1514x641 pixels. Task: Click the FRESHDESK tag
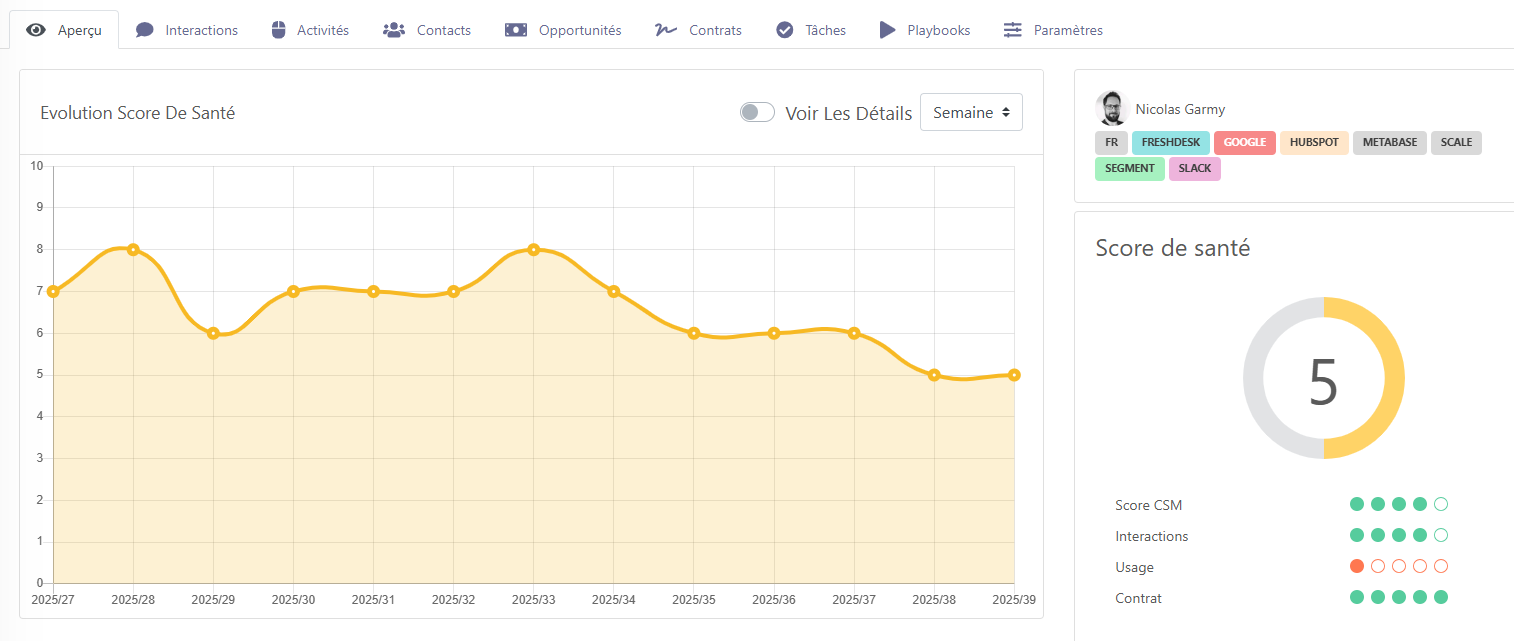(1170, 142)
